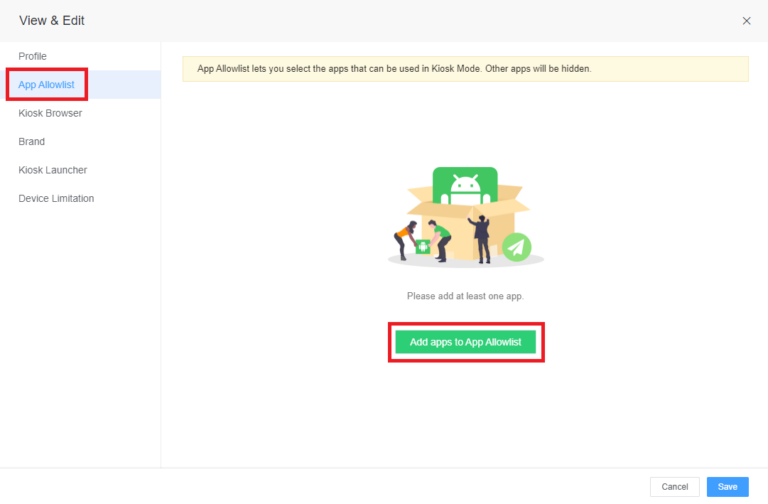Open the Brand section
Viewport: 768px width, 504px height.
(x=31, y=142)
